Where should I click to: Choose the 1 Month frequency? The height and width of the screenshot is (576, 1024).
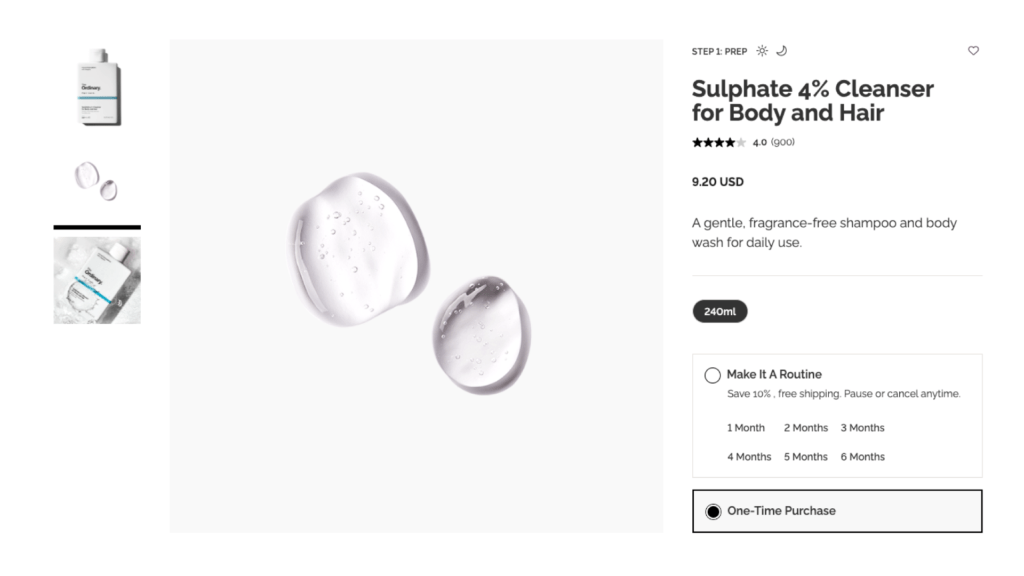tap(746, 428)
